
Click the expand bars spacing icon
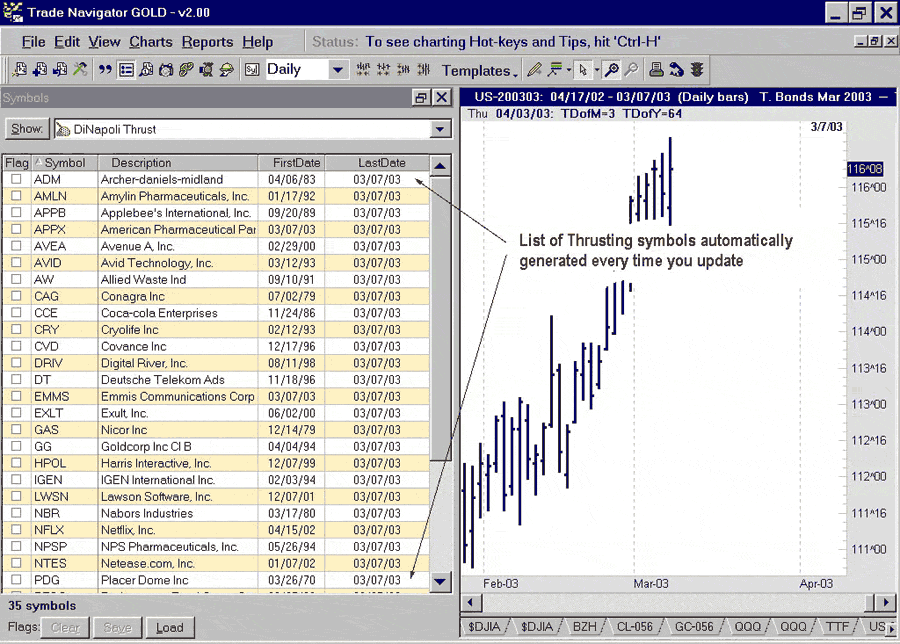pos(383,70)
